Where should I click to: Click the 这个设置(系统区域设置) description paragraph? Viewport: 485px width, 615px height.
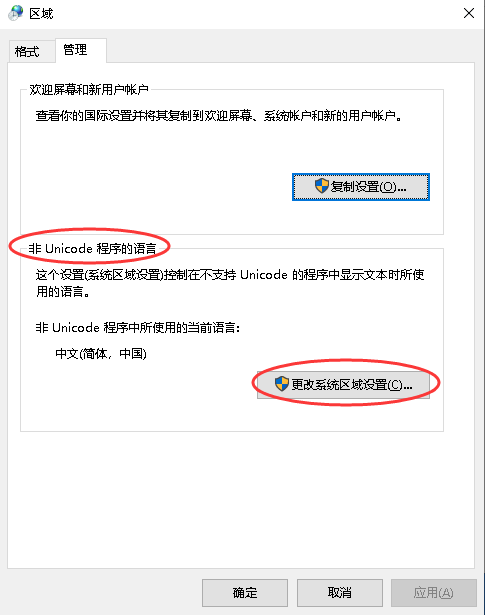[x=230, y=283]
